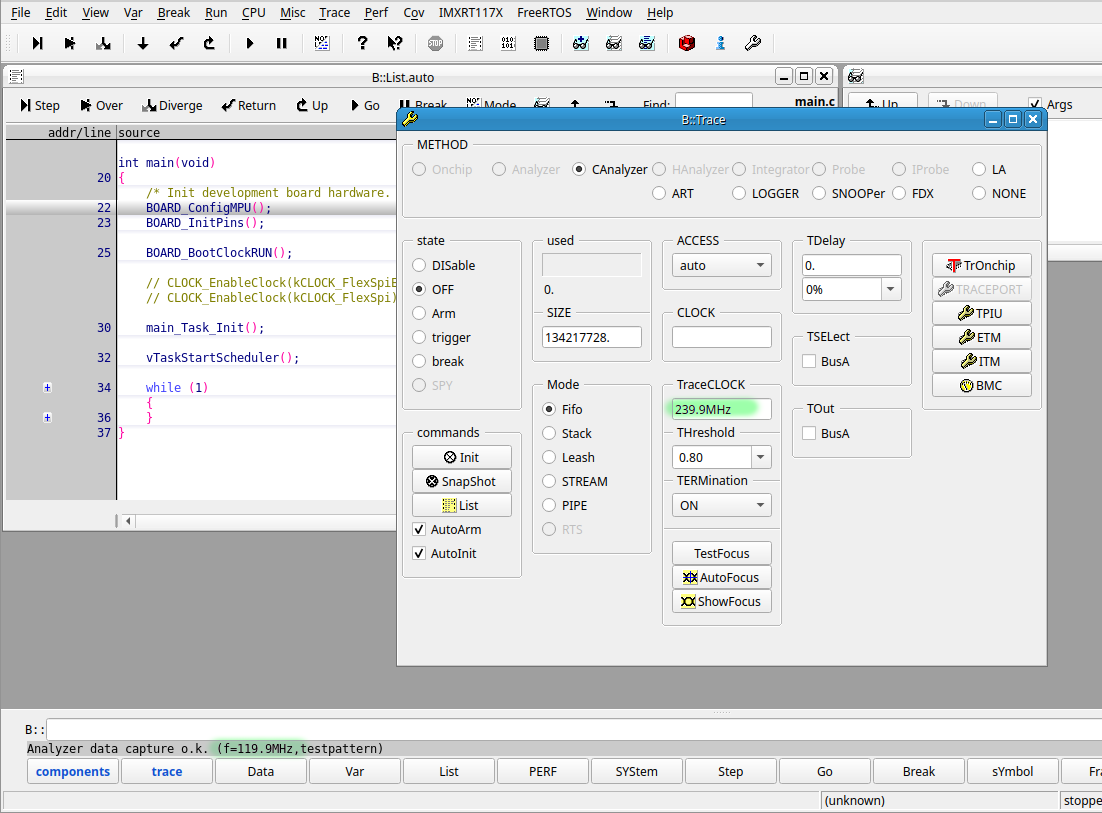Open the CPU menu
This screenshot has height=813, width=1102.
tap(253, 12)
